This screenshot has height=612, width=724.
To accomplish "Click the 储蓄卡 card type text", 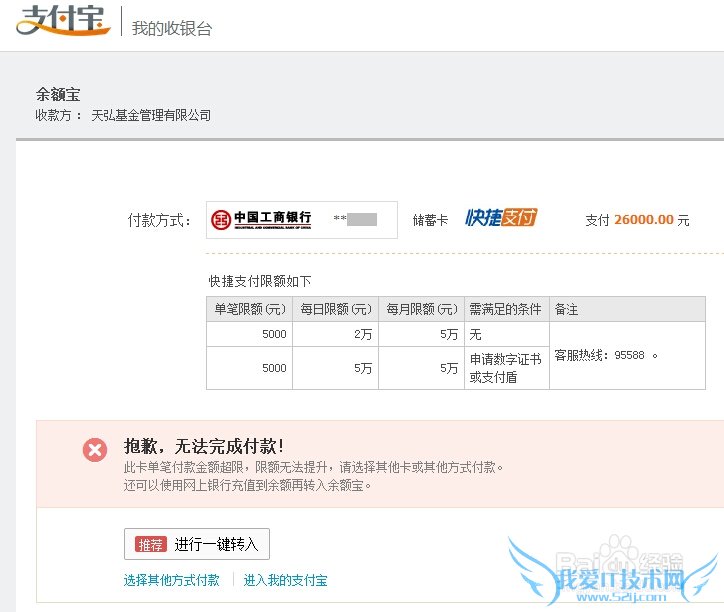I will [430, 220].
